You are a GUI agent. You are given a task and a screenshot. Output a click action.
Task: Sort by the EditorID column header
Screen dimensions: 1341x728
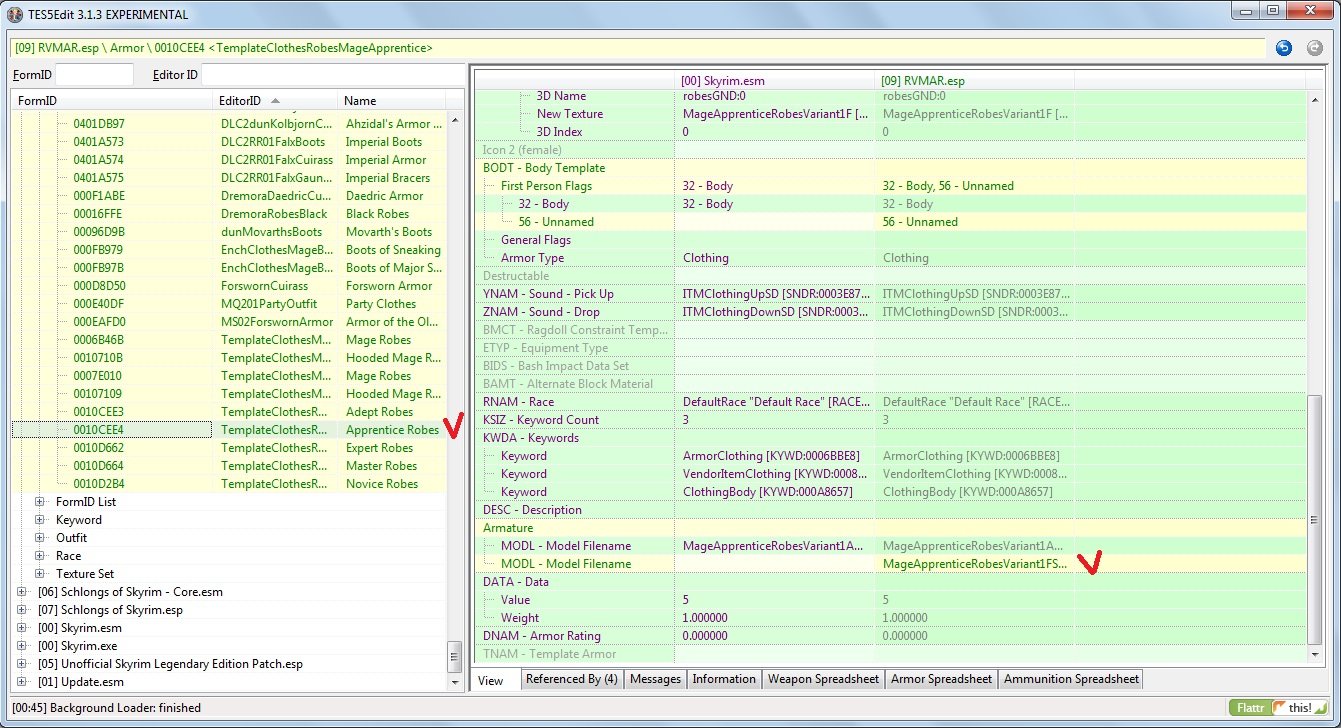pyautogui.click(x=275, y=101)
